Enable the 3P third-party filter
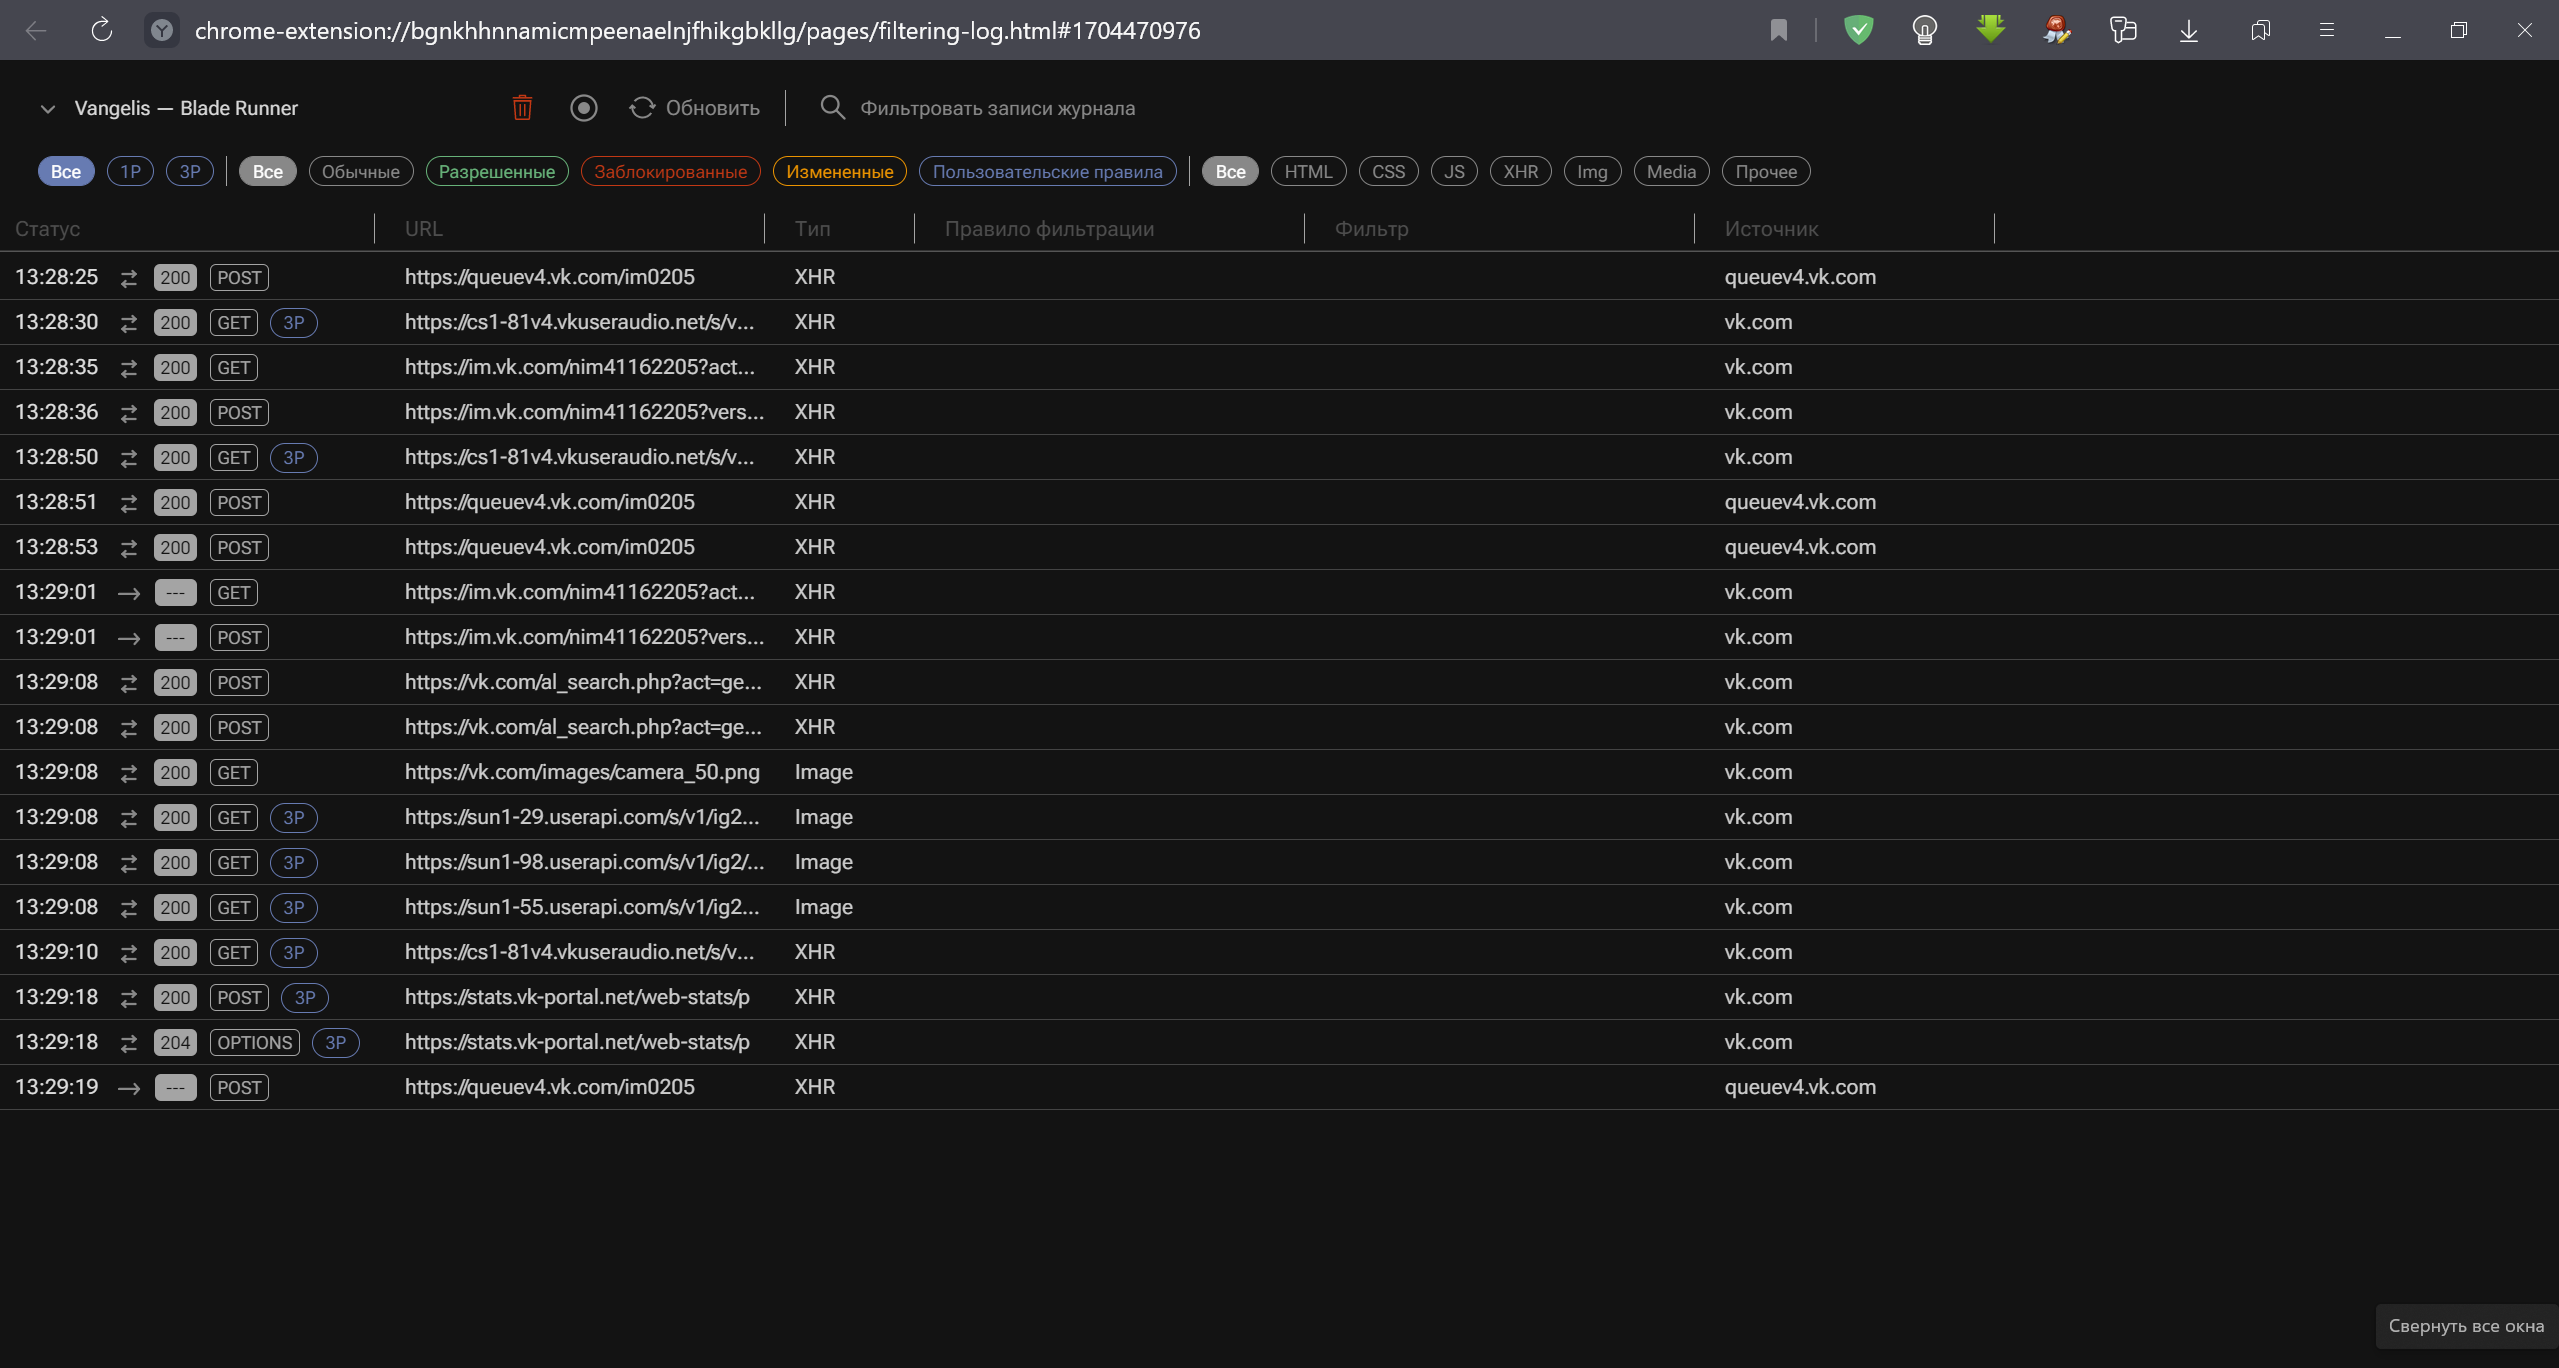The image size is (2559, 1368). point(189,171)
